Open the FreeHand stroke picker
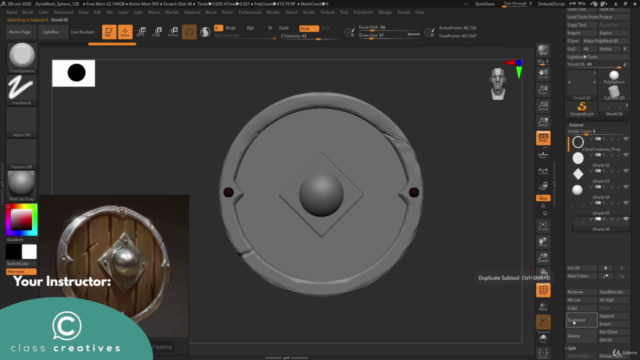 tap(22, 90)
